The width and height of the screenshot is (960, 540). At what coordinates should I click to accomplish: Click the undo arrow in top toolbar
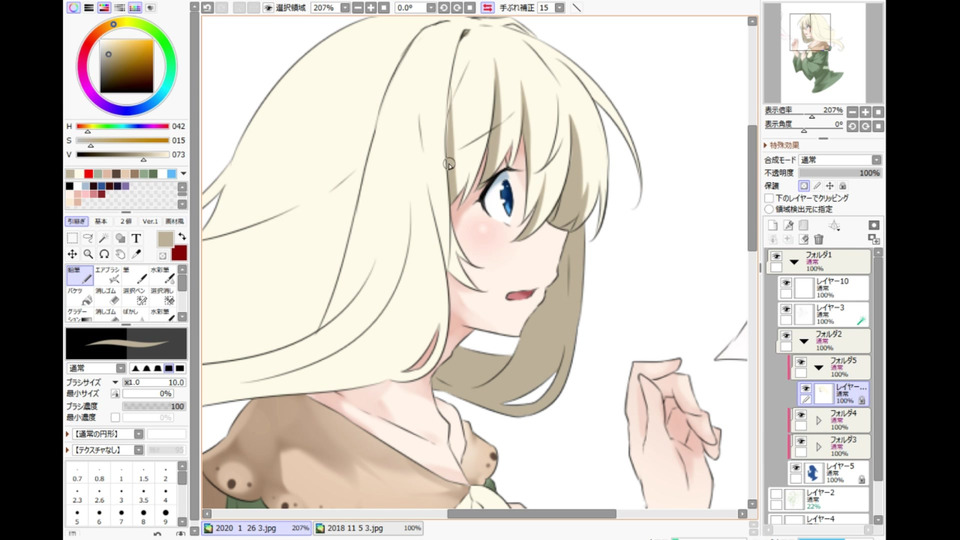[207, 8]
